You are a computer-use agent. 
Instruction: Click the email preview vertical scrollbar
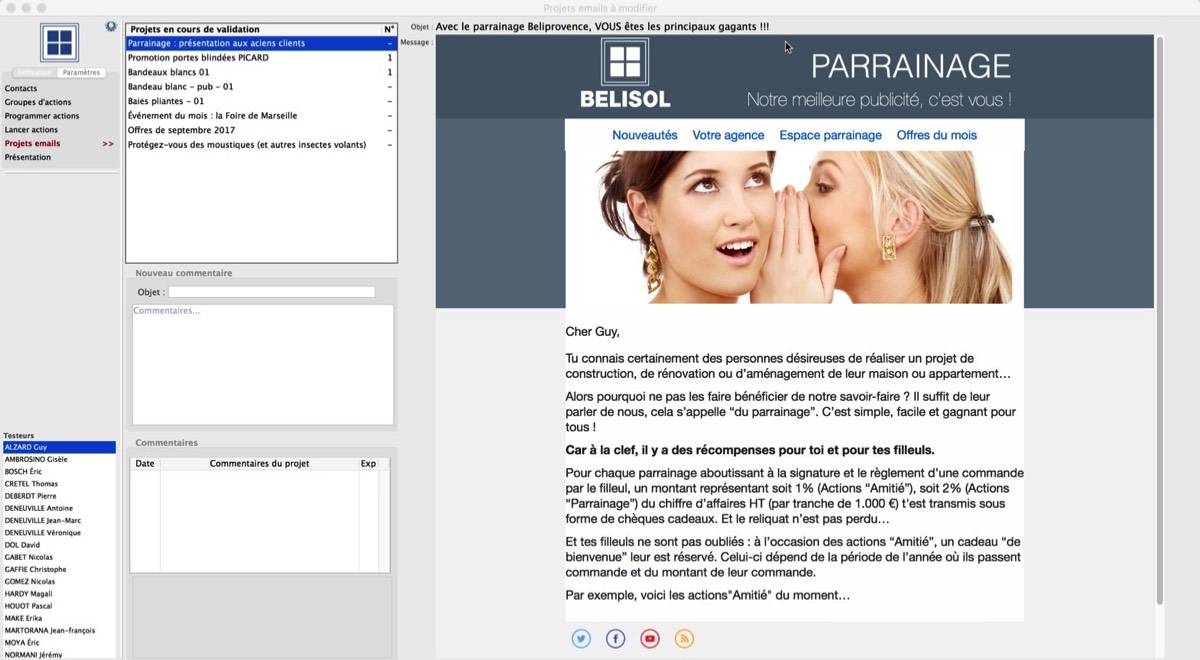click(x=1159, y=320)
